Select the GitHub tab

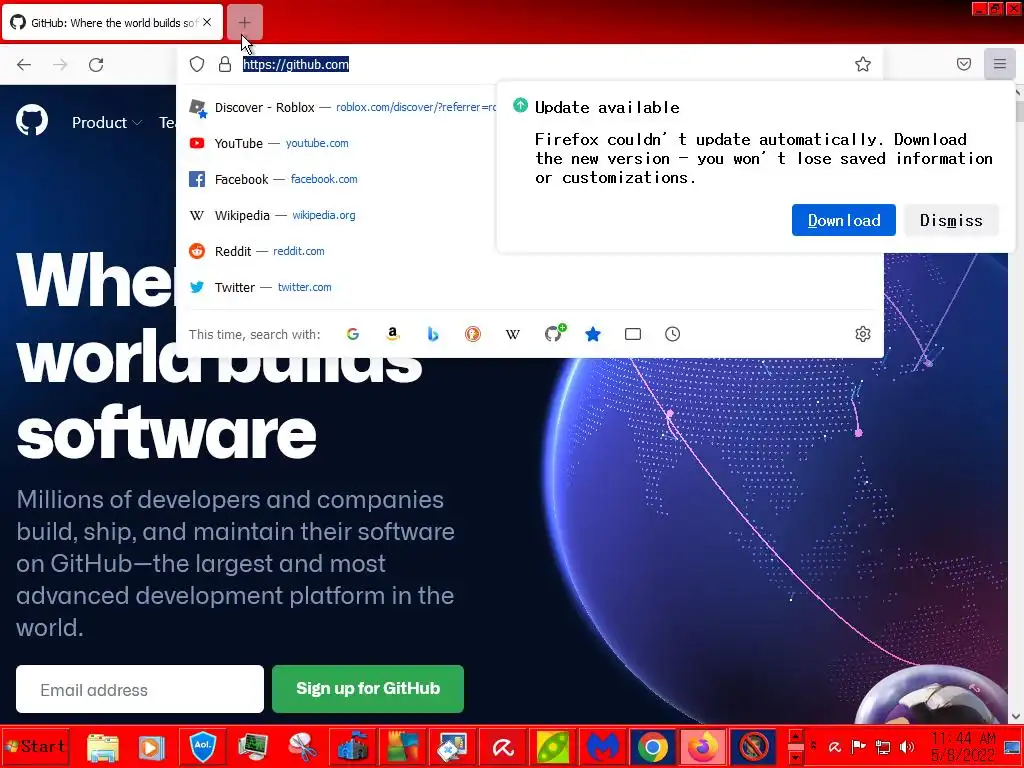pos(112,22)
